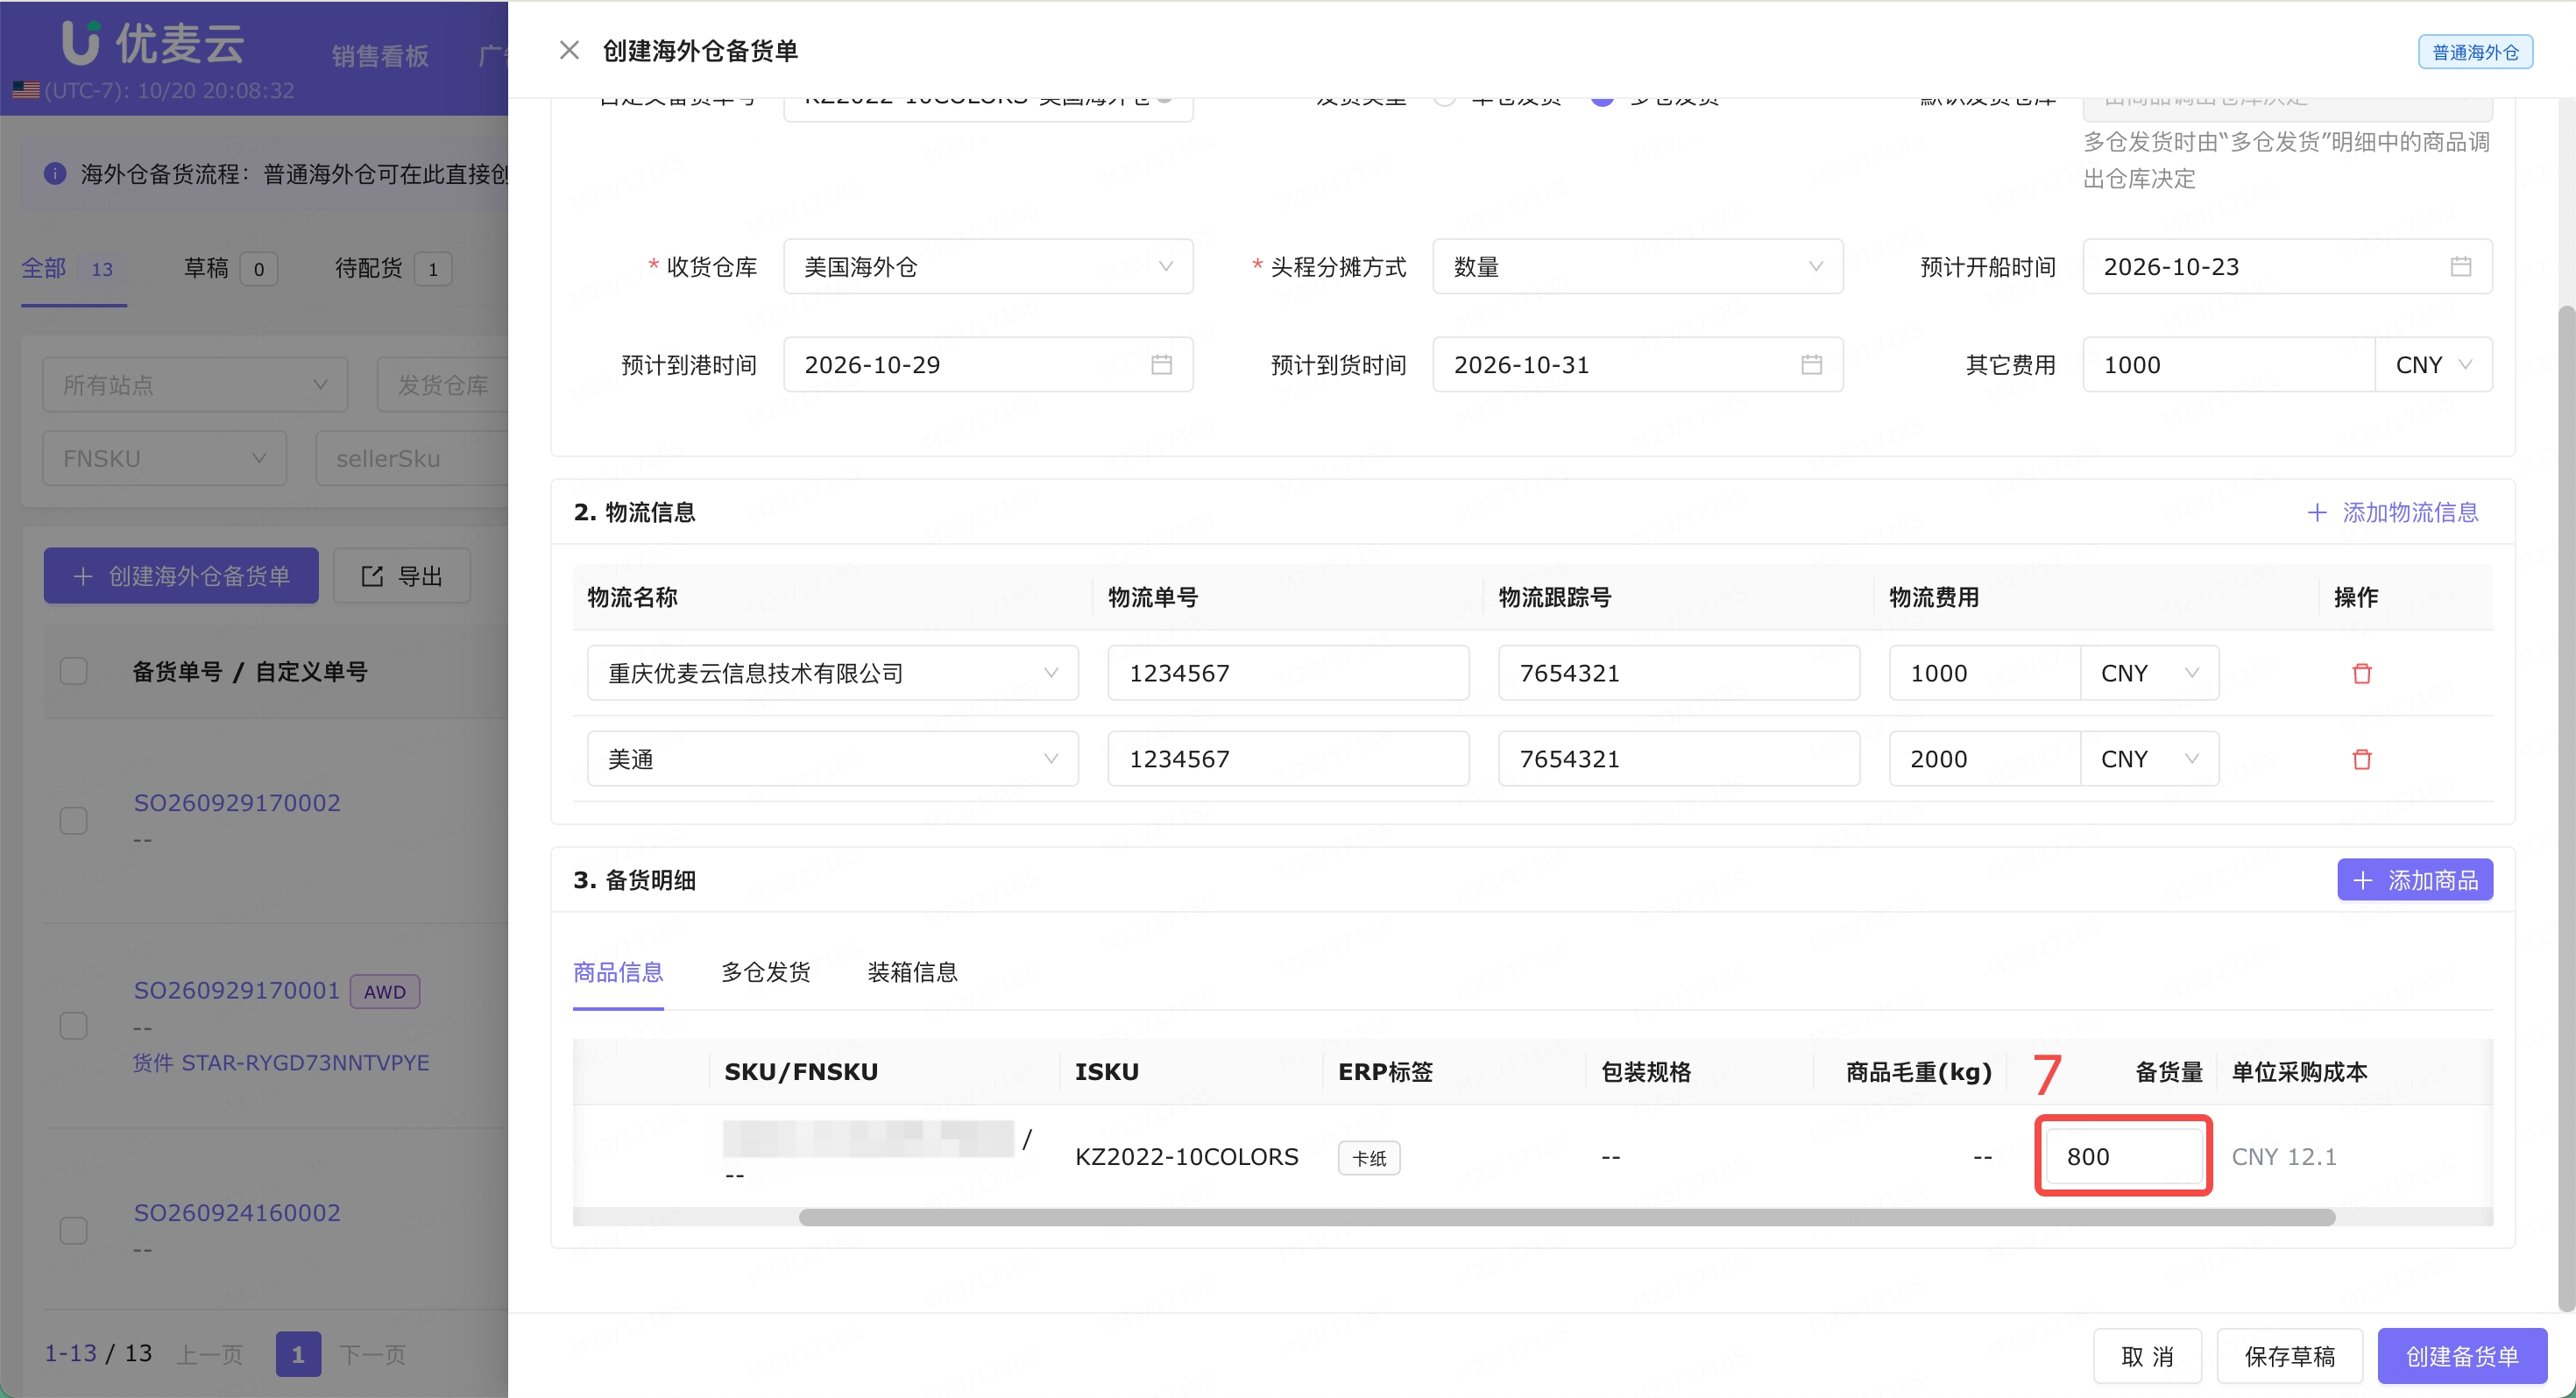
Task: Click the 导出 export button
Action: tap(402, 576)
